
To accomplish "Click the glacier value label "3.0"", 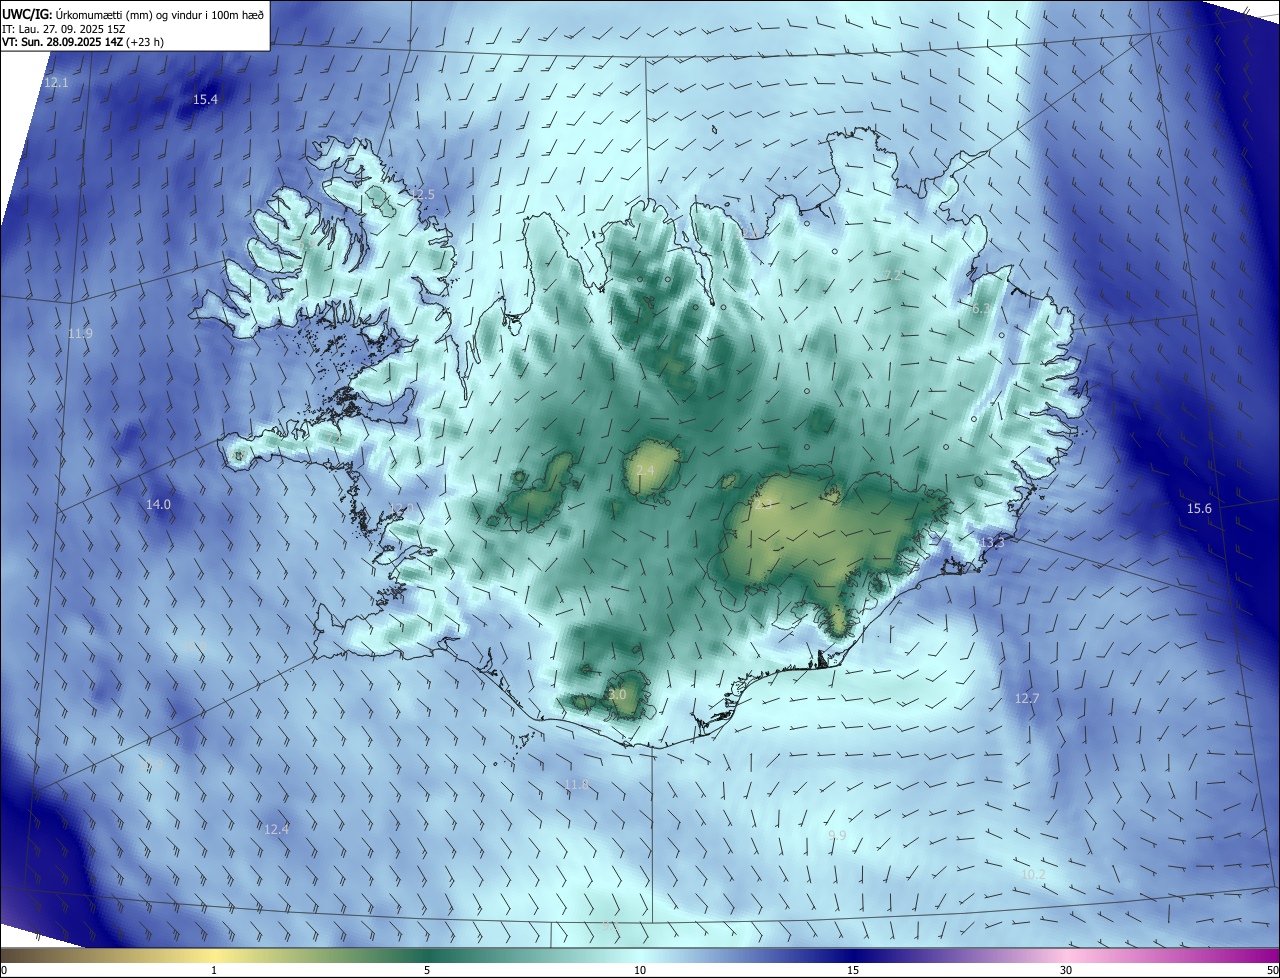I will [x=617, y=694].
